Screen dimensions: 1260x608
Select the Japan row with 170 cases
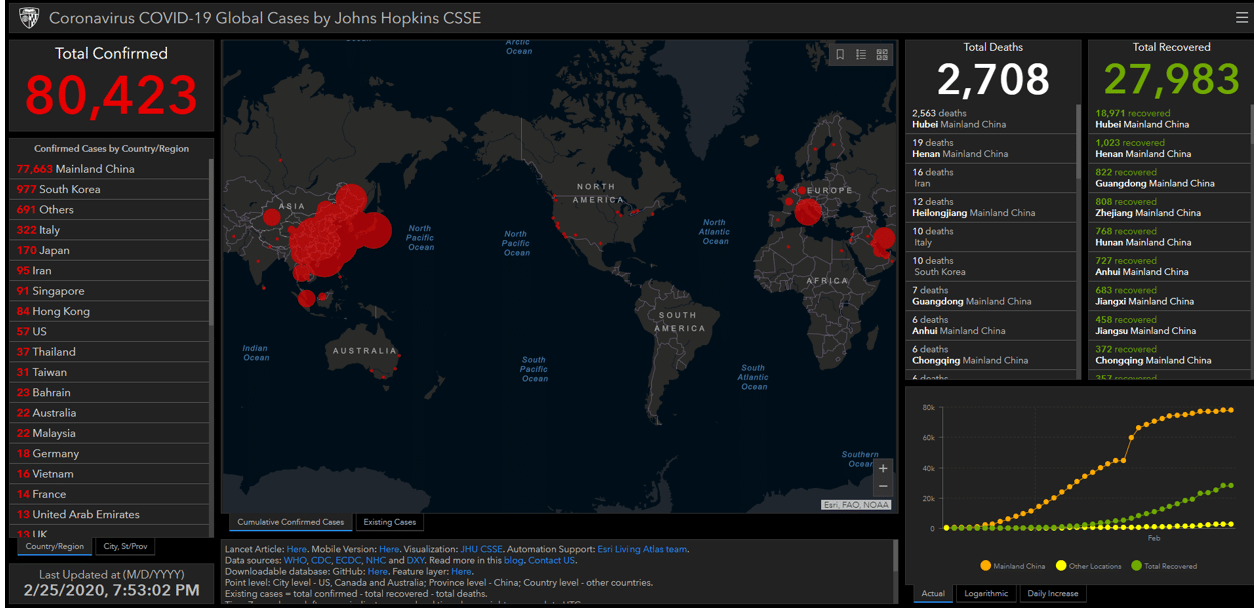point(110,250)
